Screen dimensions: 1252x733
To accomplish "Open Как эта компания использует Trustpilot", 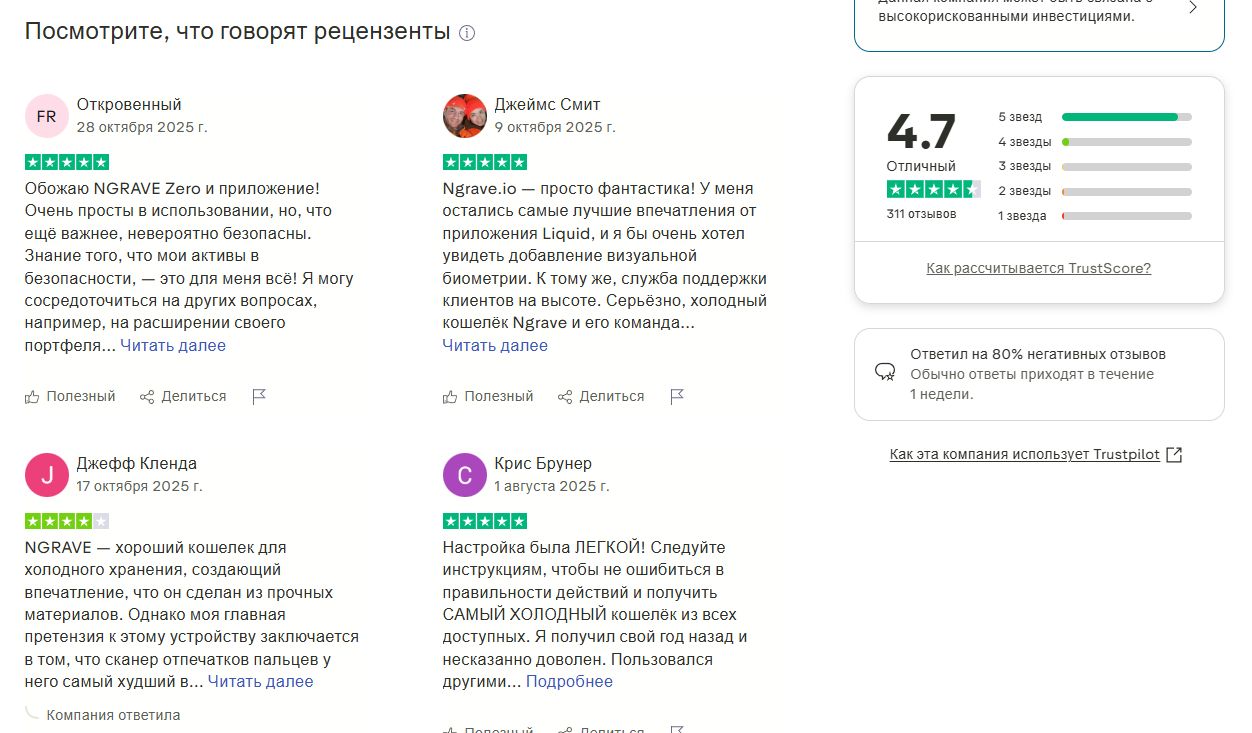I will click(1024, 455).
